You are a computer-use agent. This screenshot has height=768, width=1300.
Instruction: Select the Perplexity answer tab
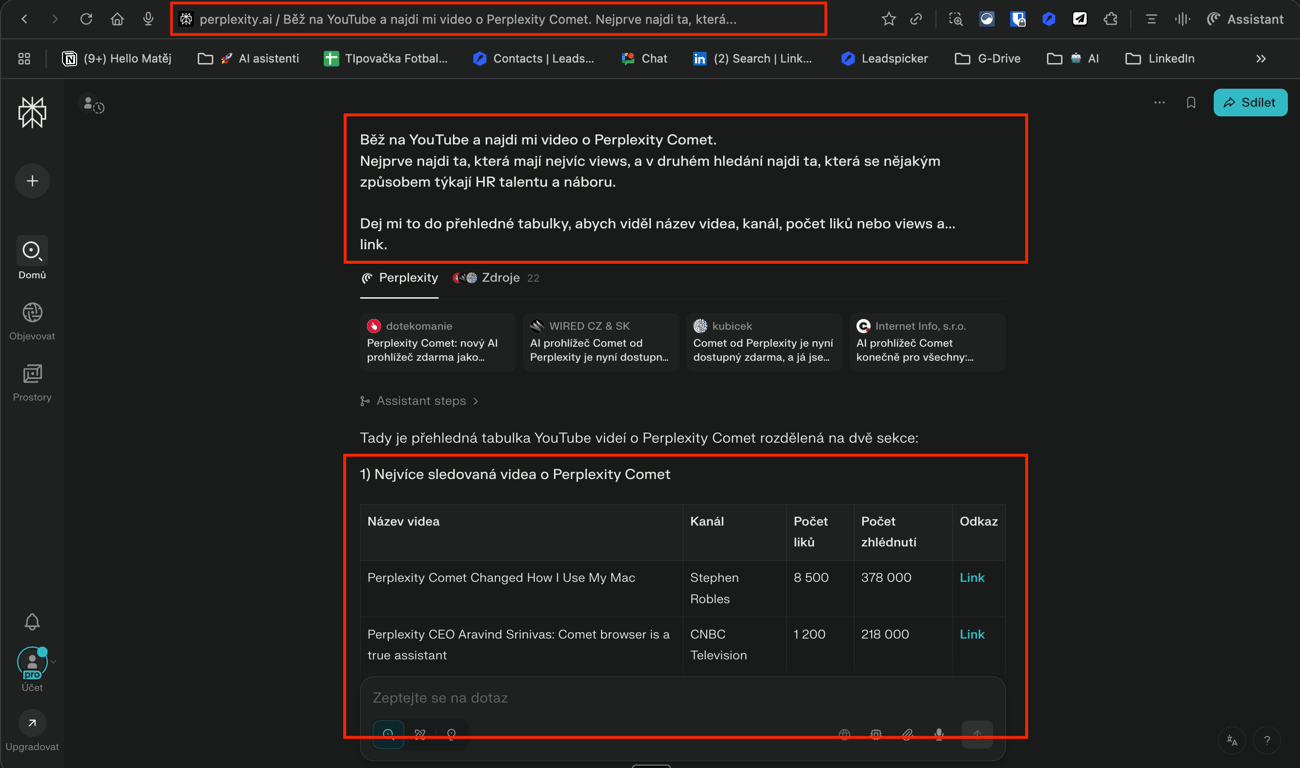pos(399,278)
